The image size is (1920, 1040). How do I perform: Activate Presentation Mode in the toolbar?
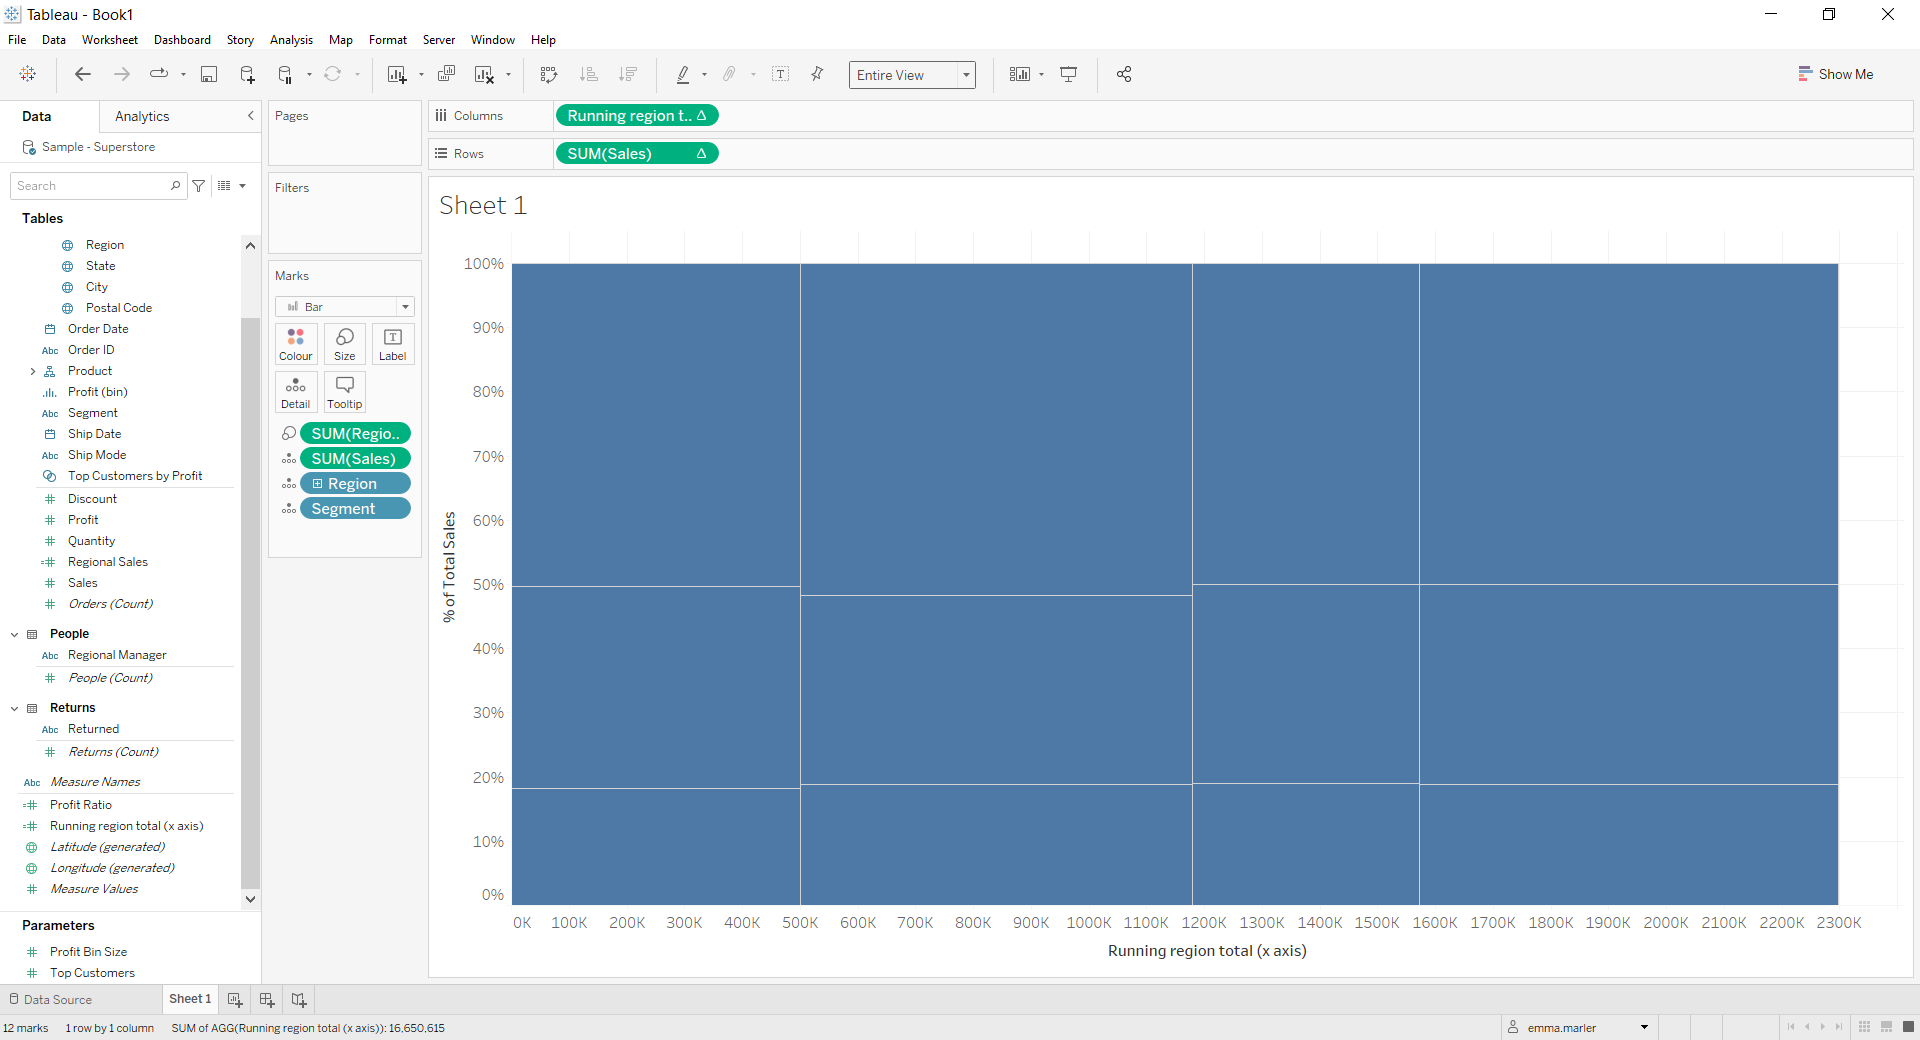pos(1068,74)
